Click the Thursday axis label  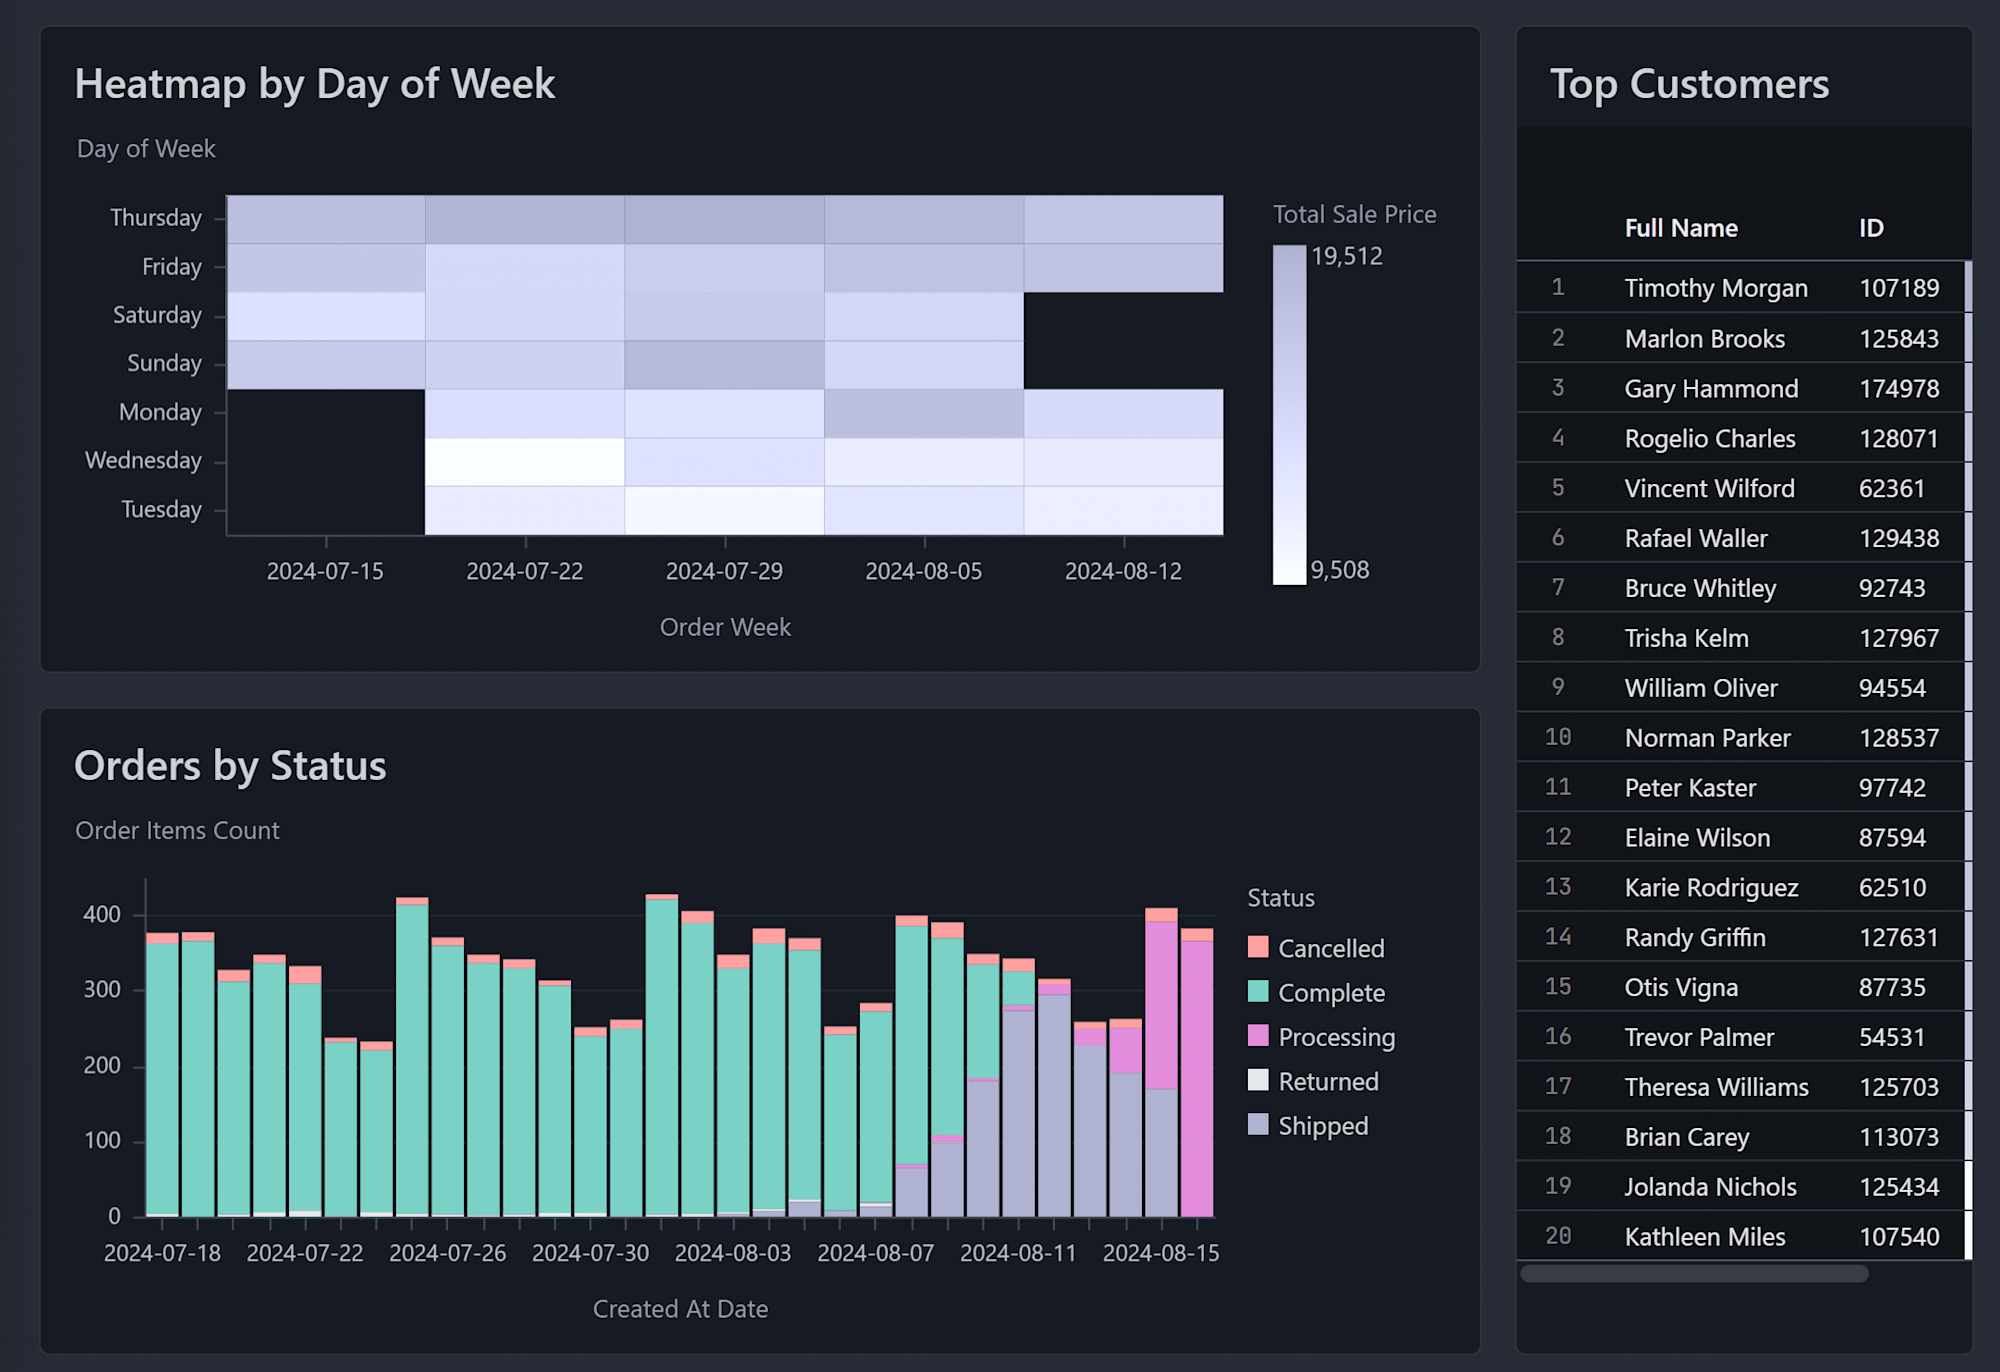(156, 218)
